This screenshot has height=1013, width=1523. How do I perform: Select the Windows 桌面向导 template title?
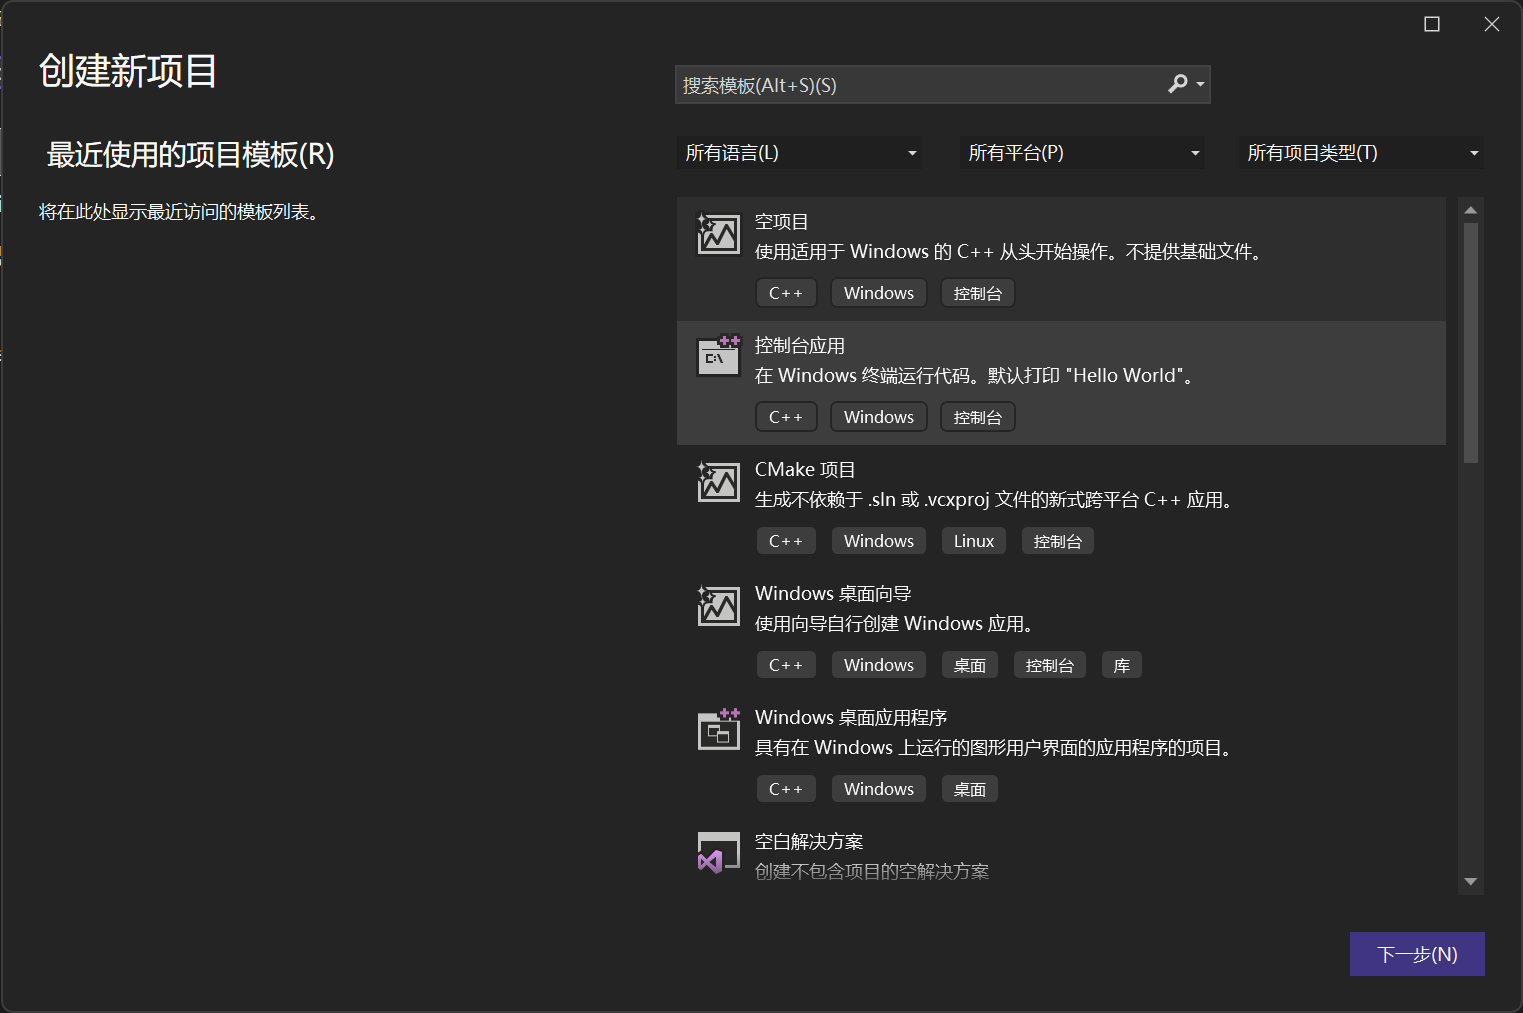point(833,594)
